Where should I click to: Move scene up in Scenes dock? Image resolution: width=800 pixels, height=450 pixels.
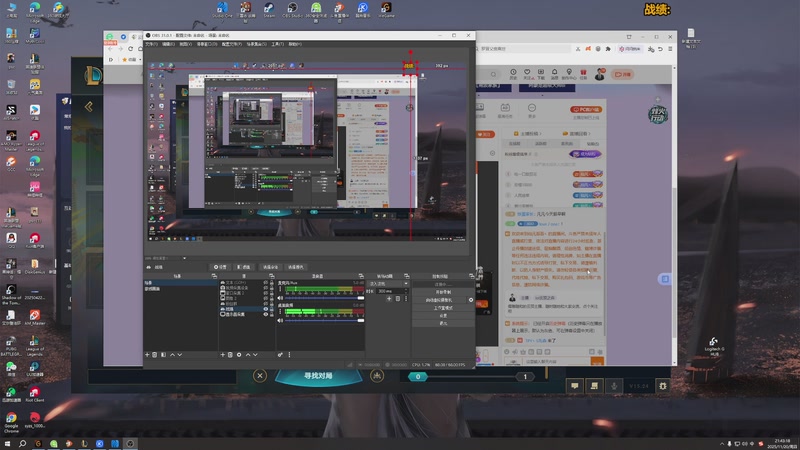[172, 355]
